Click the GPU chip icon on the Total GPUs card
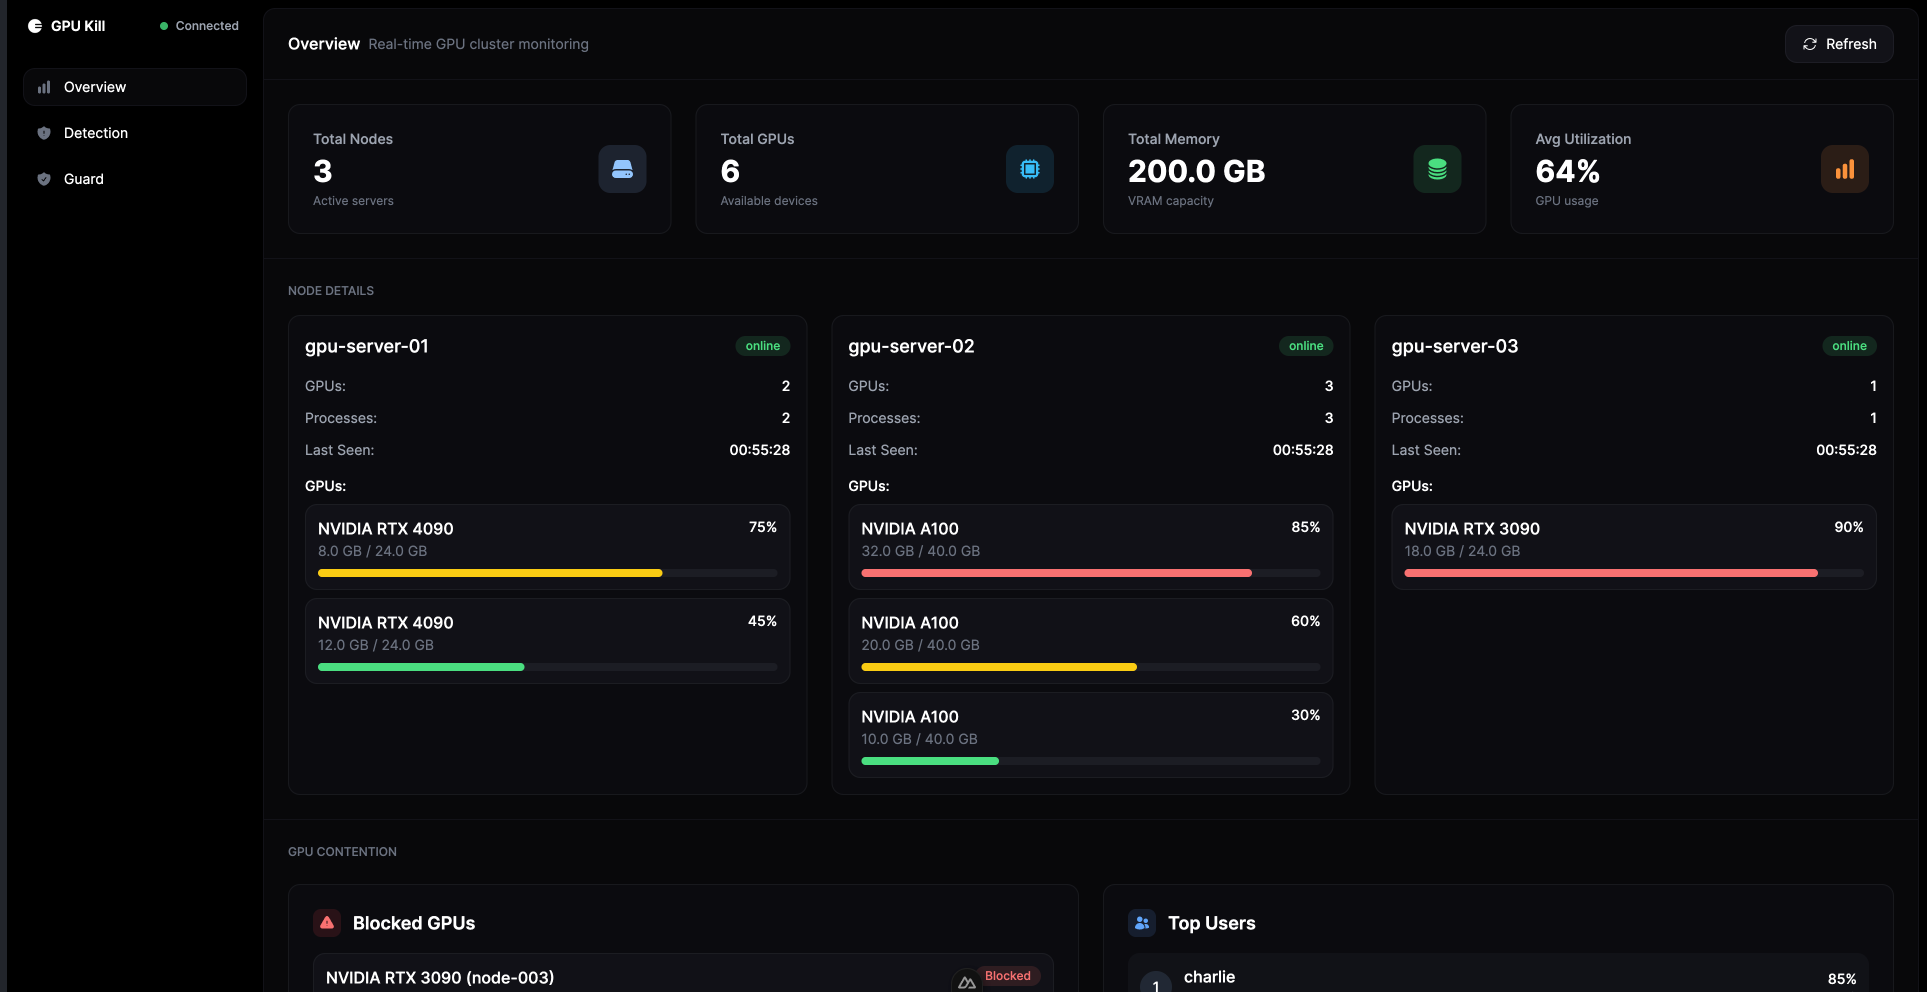Image resolution: width=1927 pixels, height=992 pixels. [x=1029, y=169]
